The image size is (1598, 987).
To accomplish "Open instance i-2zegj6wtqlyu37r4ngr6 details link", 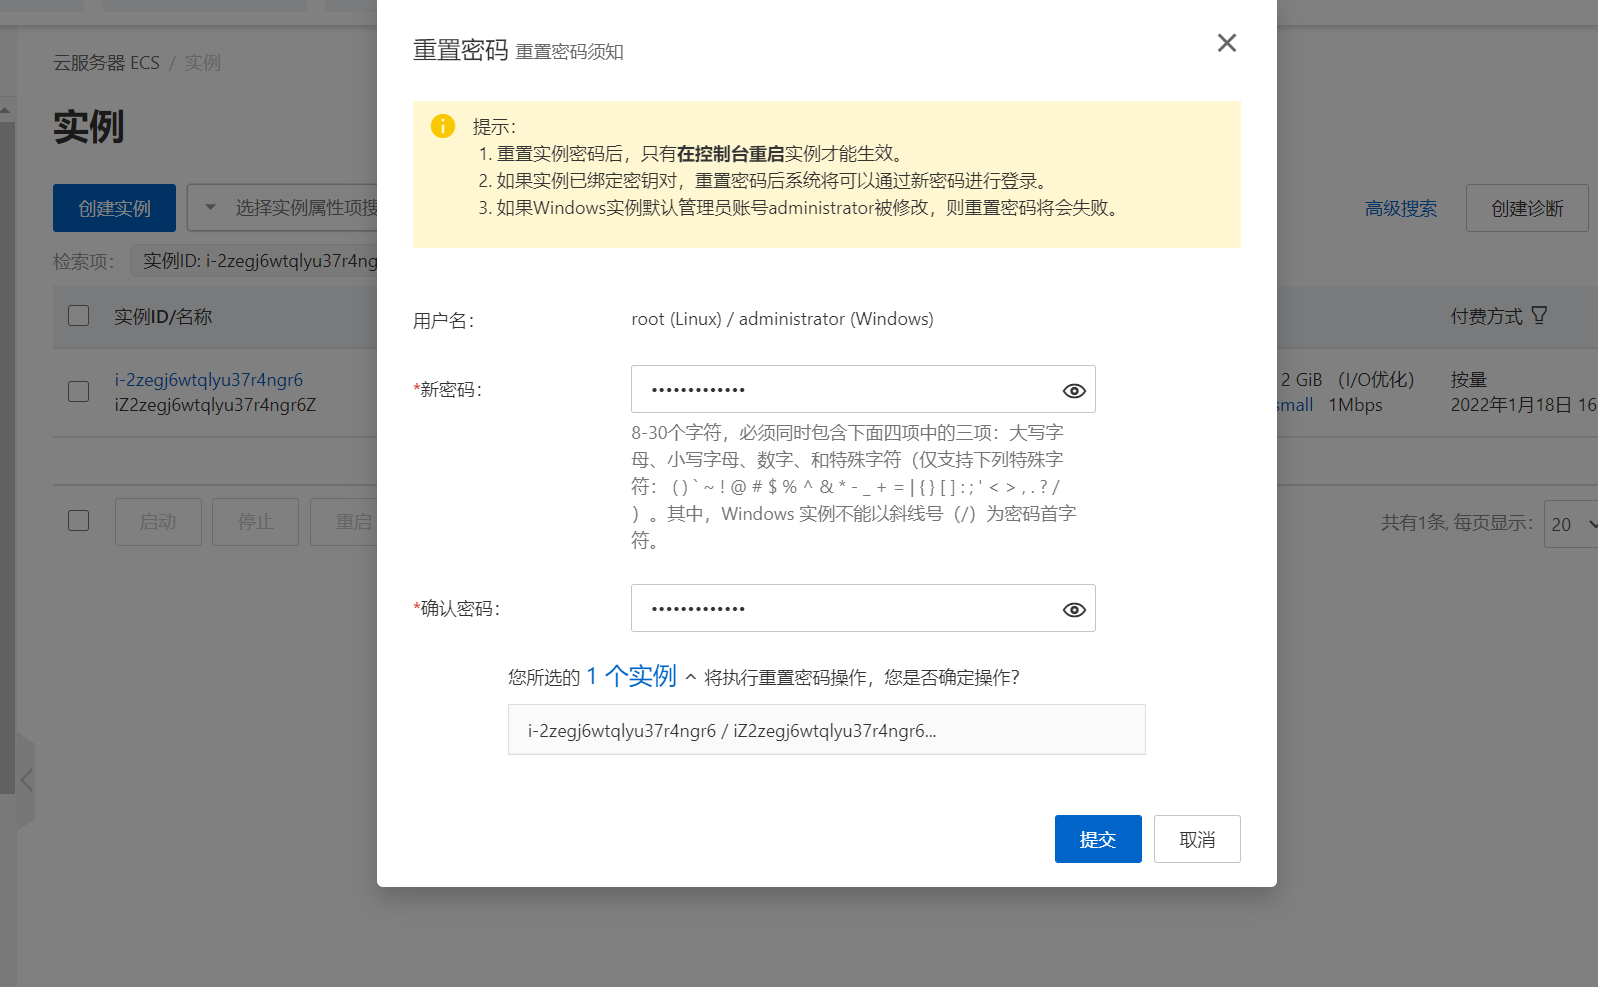I will tap(208, 380).
